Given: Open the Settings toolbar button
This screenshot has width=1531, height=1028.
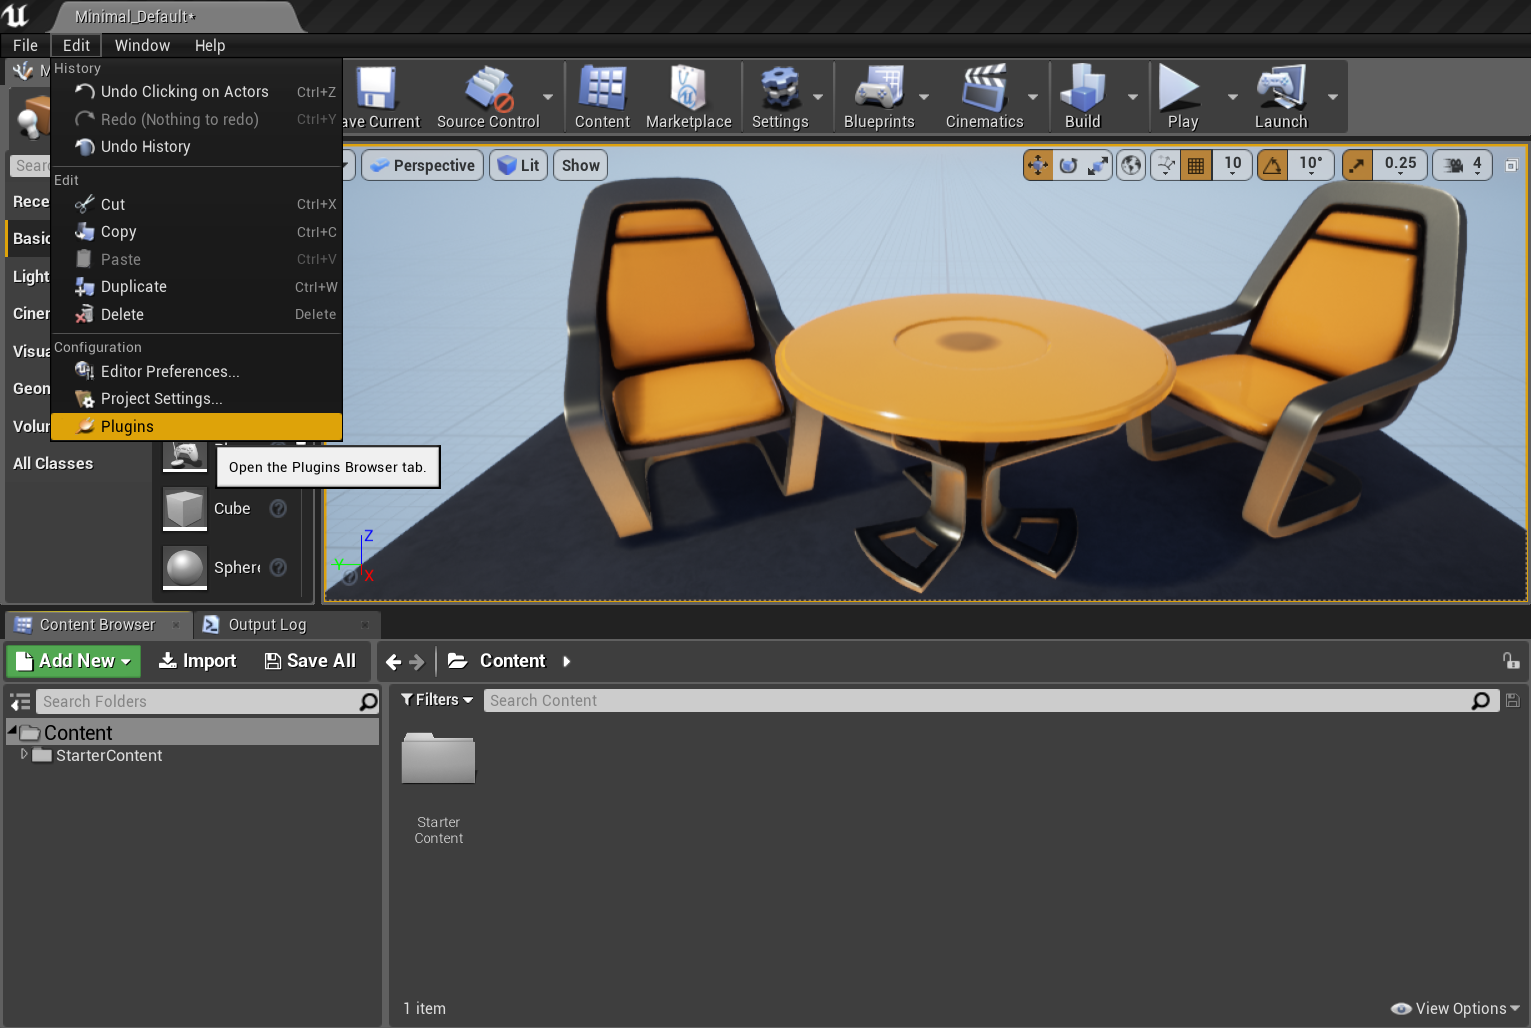Looking at the screenshot, I should [x=780, y=97].
